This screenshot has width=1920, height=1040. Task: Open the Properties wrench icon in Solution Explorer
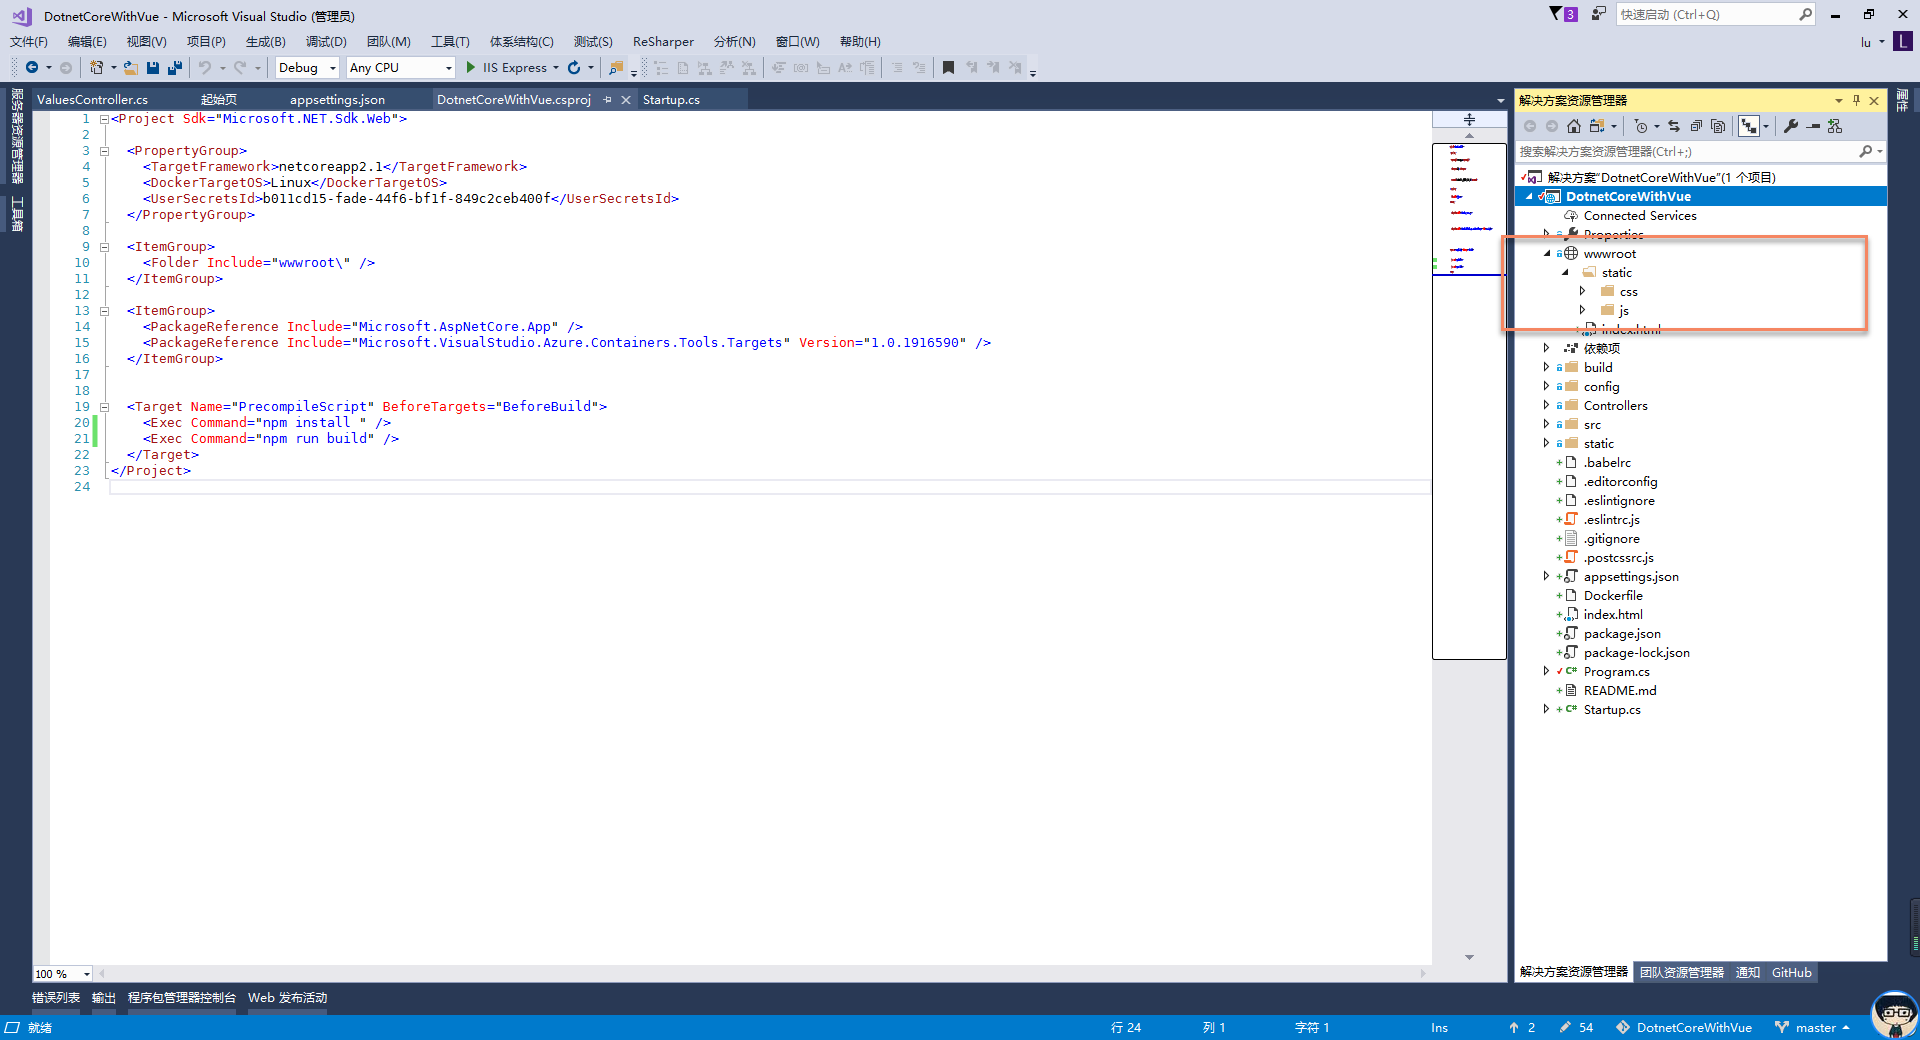(1791, 126)
